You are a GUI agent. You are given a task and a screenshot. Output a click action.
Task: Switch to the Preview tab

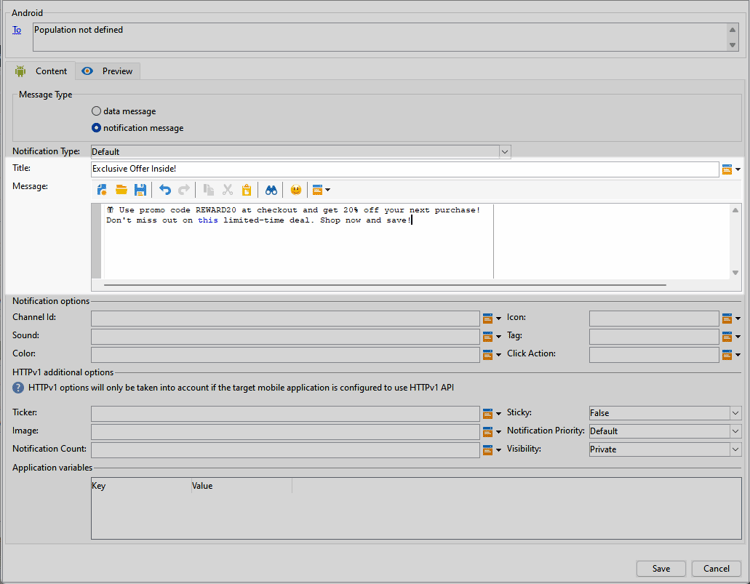coord(108,71)
